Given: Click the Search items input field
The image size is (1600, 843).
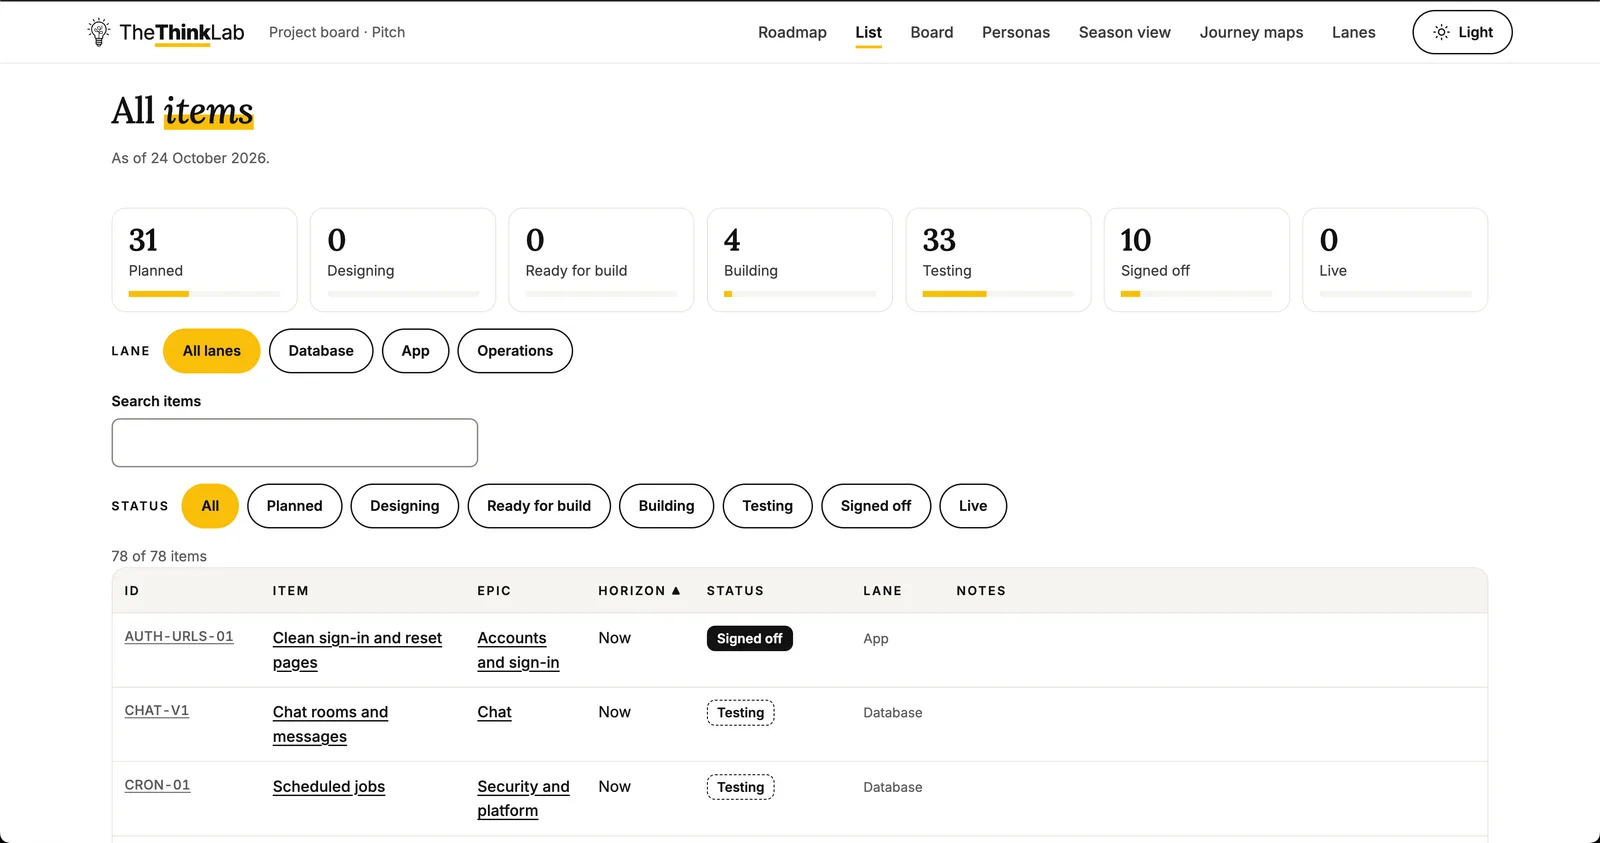Looking at the screenshot, I should coord(295,443).
